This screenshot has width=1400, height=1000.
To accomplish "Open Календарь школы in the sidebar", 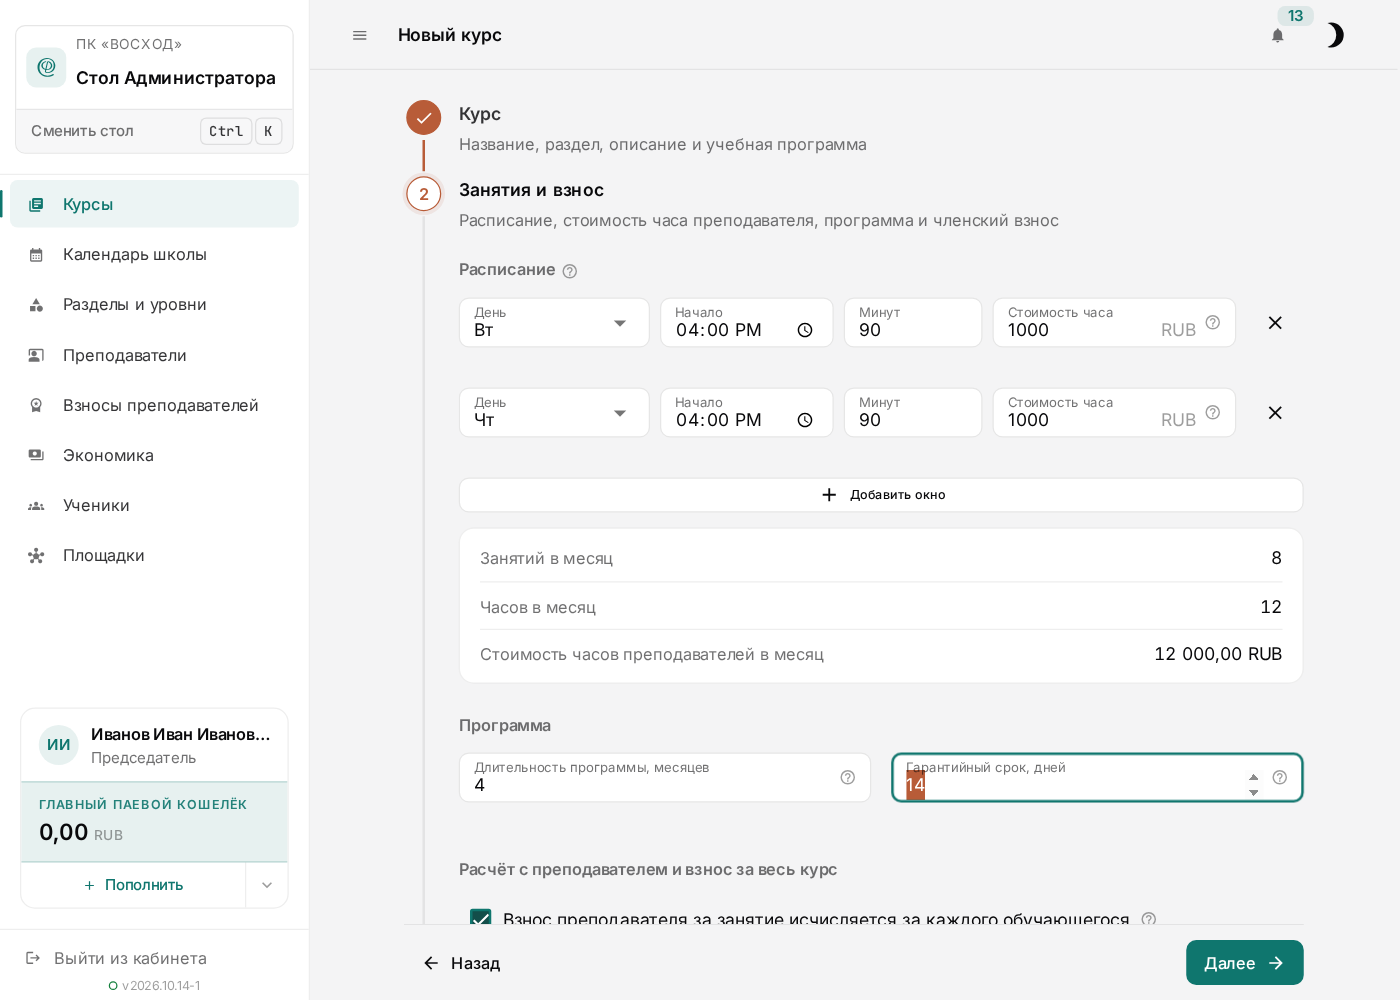I will 154,254.
